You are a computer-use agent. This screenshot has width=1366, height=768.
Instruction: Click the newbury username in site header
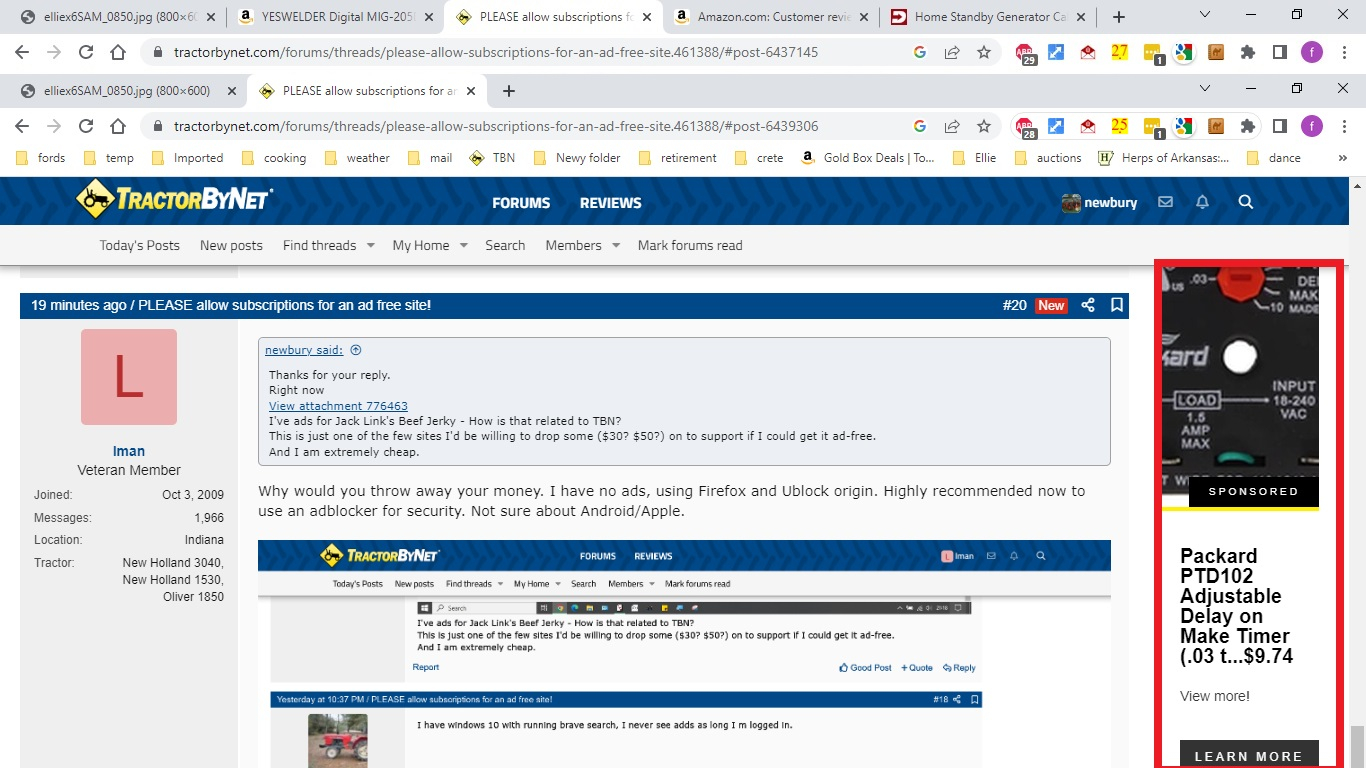(1111, 202)
